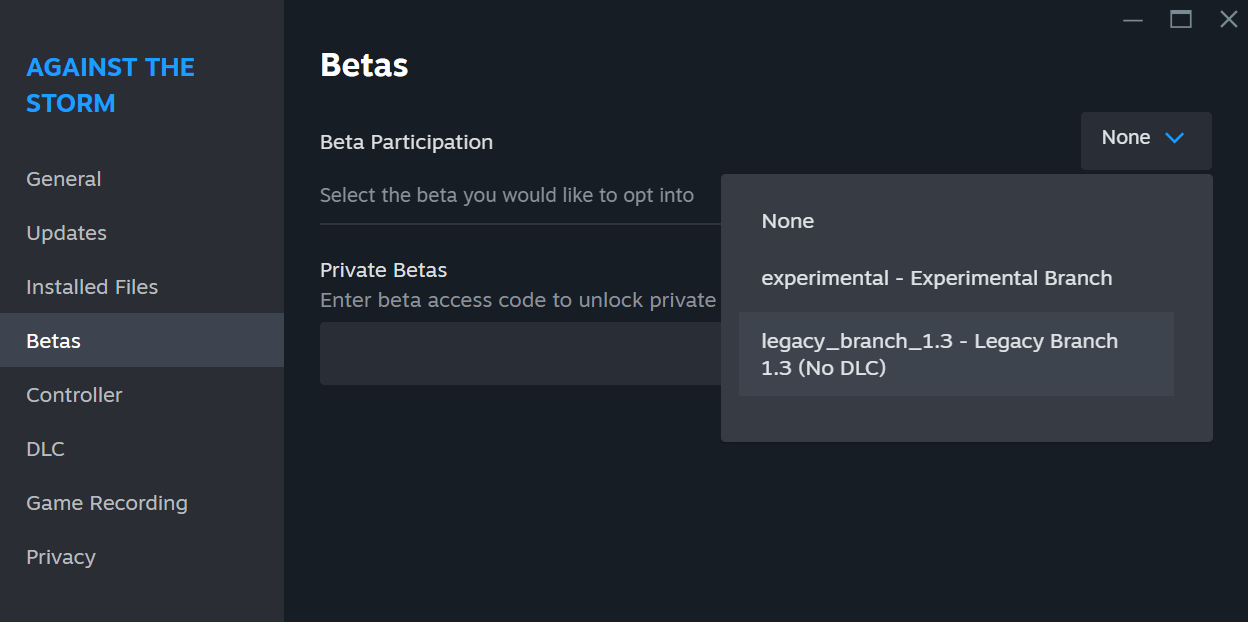The height and width of the screenshot is (622, 1248).
Task: Choose None from the beta list
Action: tap(788, 221)
